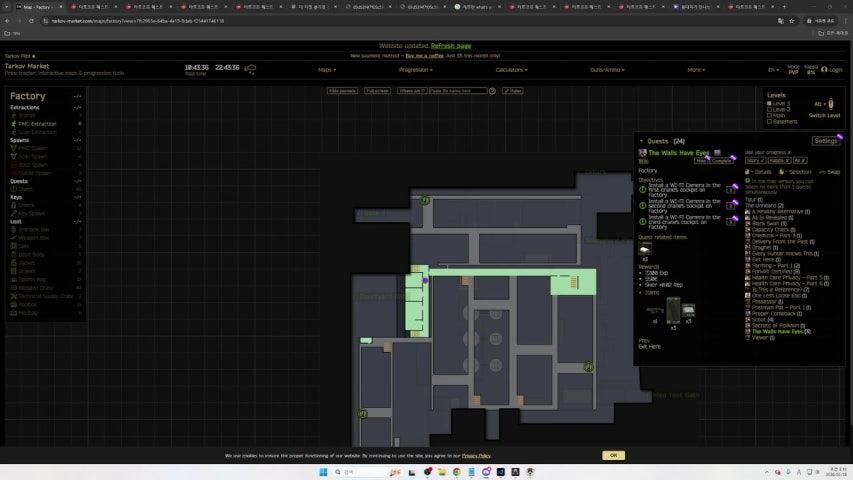Click the Safe loot icon

(14, 246)
